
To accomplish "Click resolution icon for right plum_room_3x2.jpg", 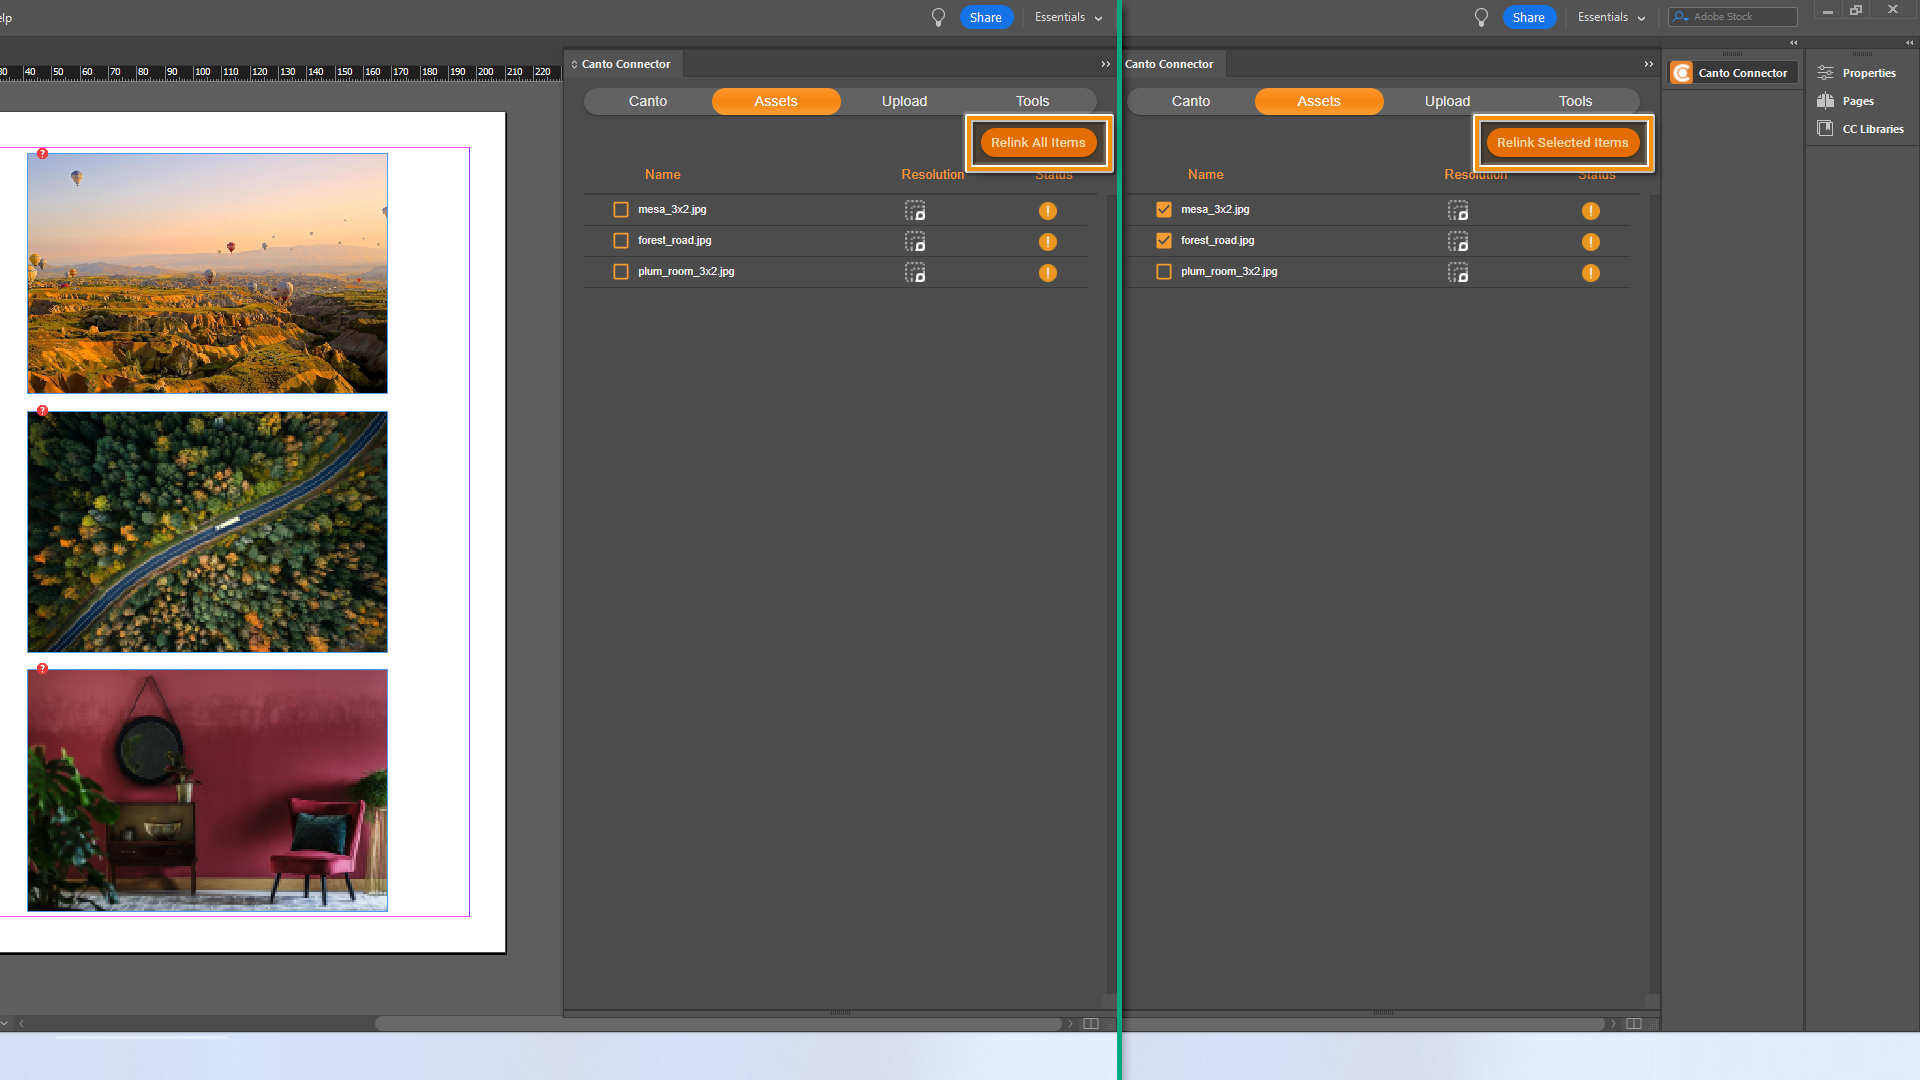I will click(1458, 273).
